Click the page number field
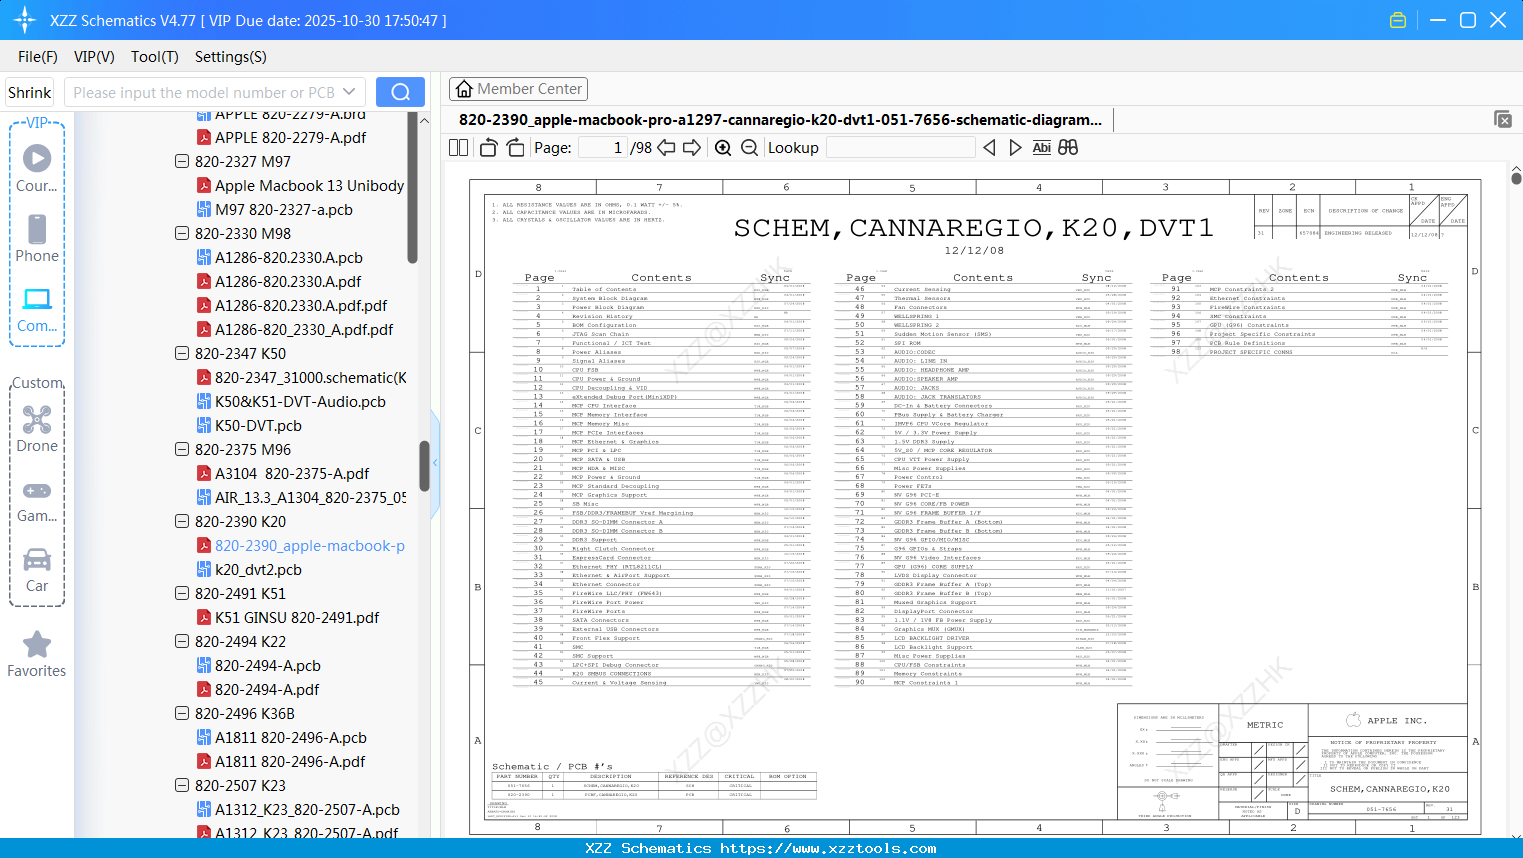 pos(602,147)
